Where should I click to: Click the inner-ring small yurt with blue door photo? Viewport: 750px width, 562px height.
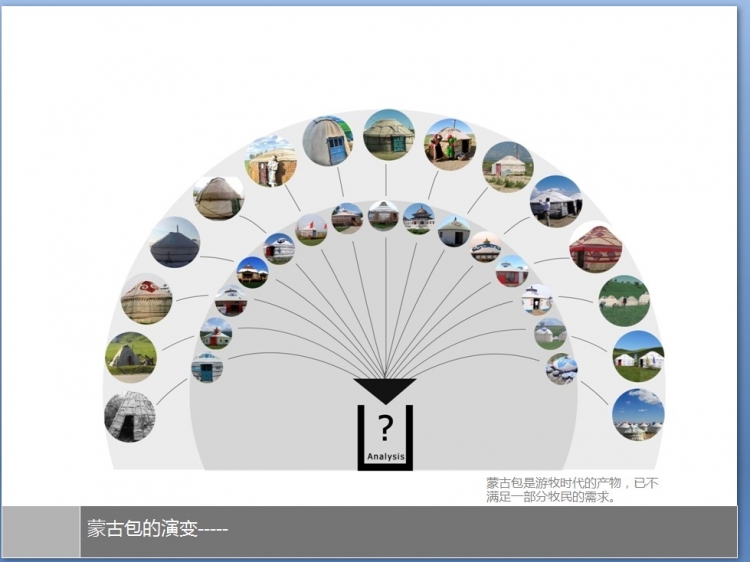click(207, 367)
